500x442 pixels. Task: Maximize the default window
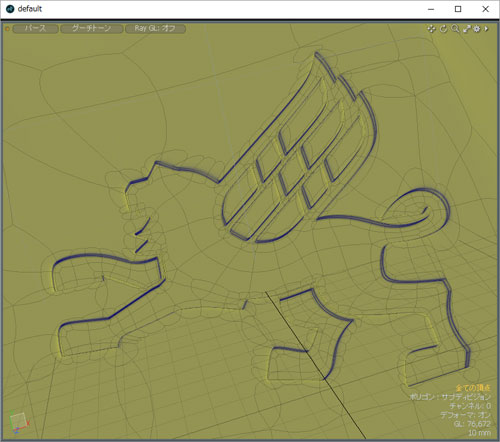[x=458, y=9]
